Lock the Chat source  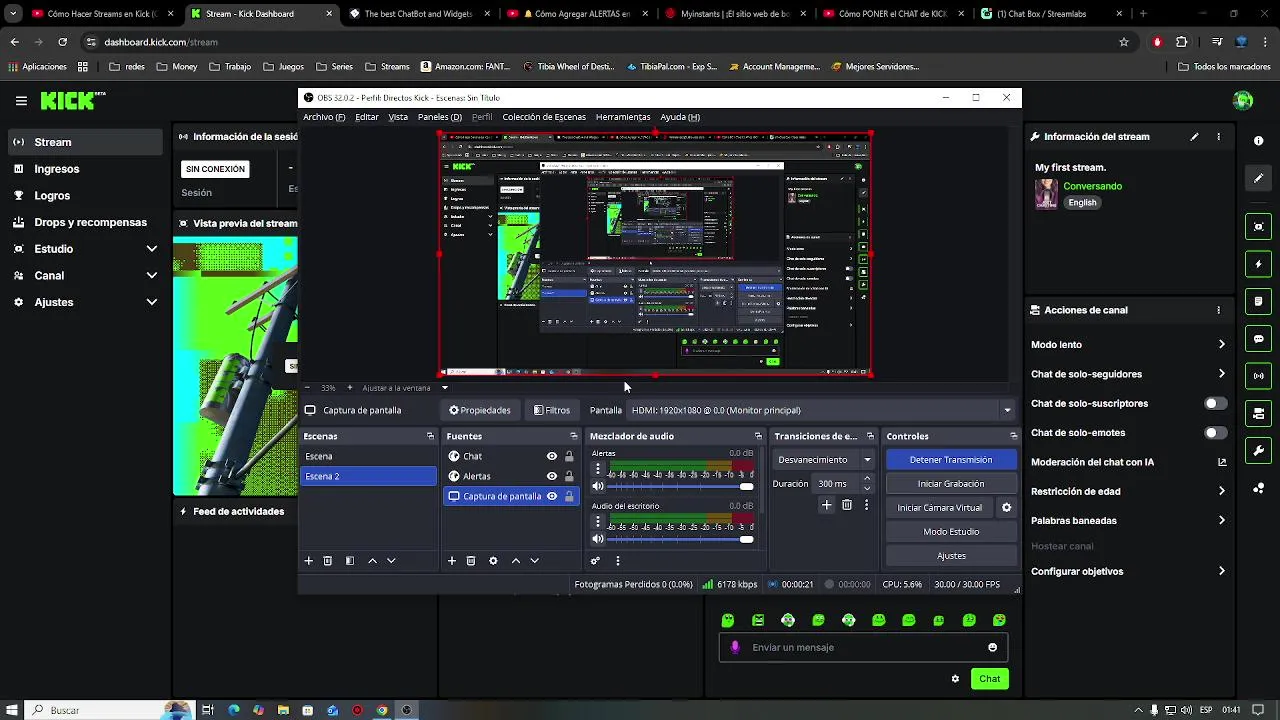pyautogui.click(x=569, y=456)
